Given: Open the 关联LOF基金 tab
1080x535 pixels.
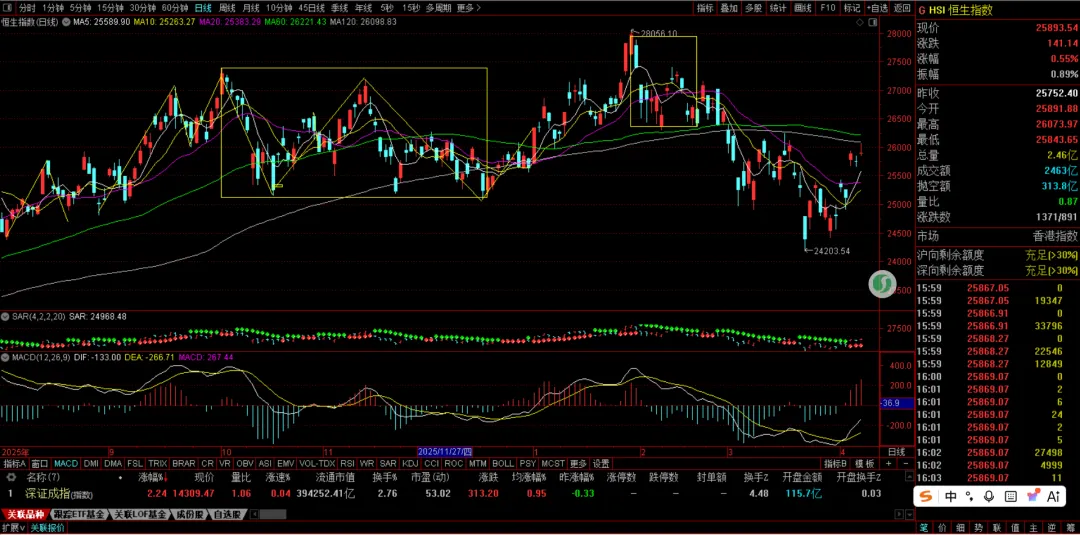Looking at the screenshot, I should tap(140, 514).
